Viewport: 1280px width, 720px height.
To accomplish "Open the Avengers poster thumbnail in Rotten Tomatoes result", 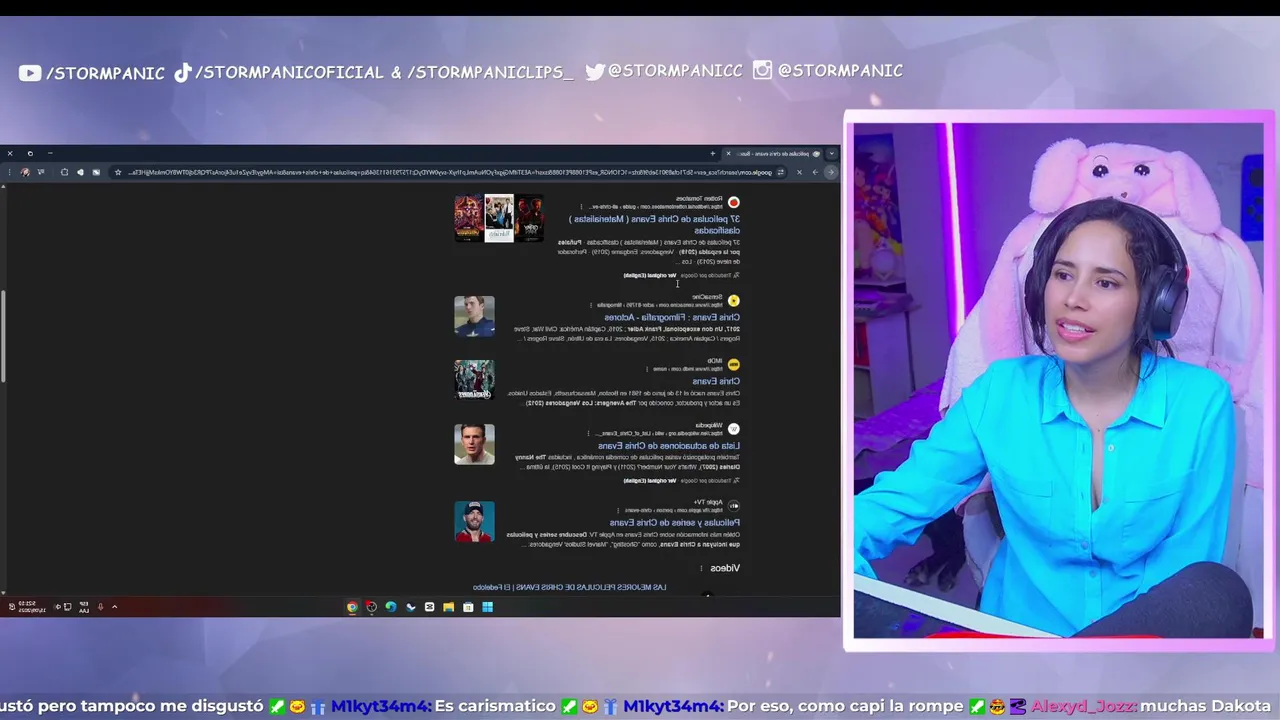I will pos(468,218).
